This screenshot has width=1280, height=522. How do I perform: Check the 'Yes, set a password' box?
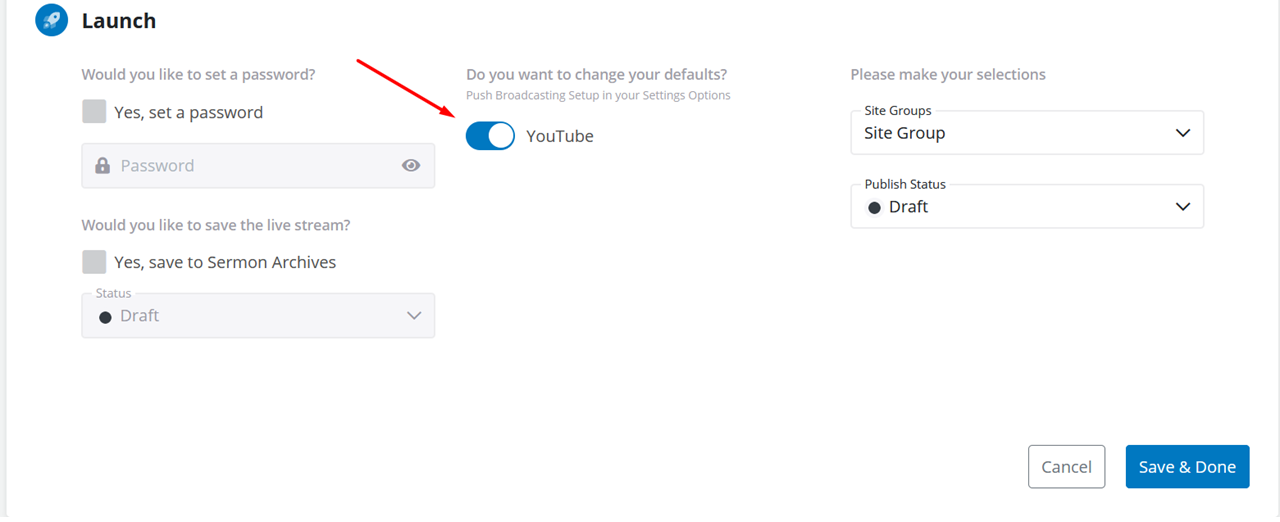point(94,112)
